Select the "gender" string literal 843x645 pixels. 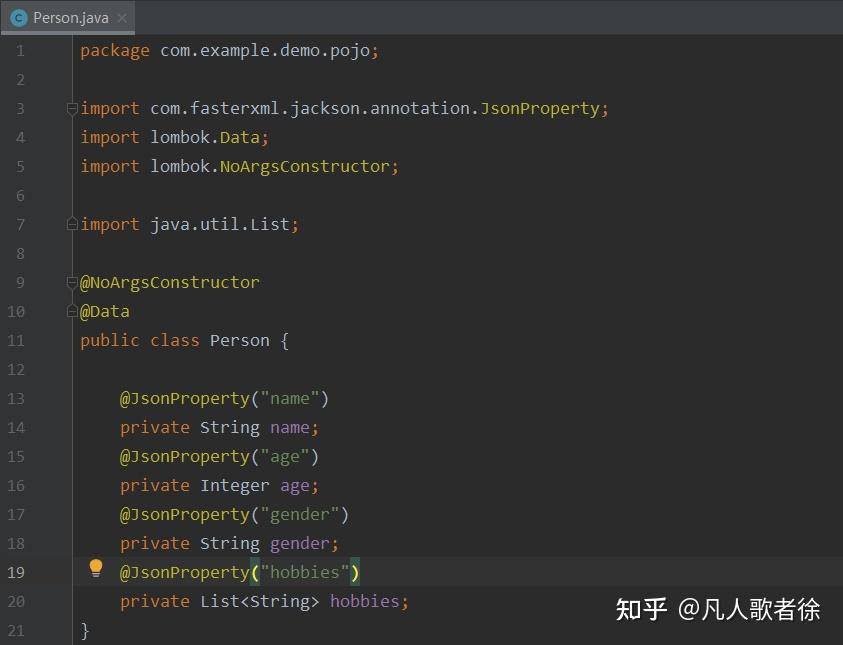tap(303, 514)
